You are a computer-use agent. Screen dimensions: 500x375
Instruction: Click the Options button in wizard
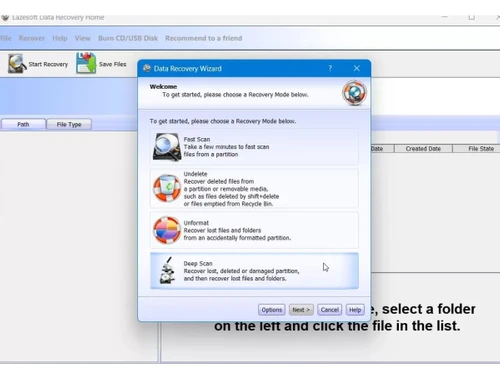tap(272, 310)
